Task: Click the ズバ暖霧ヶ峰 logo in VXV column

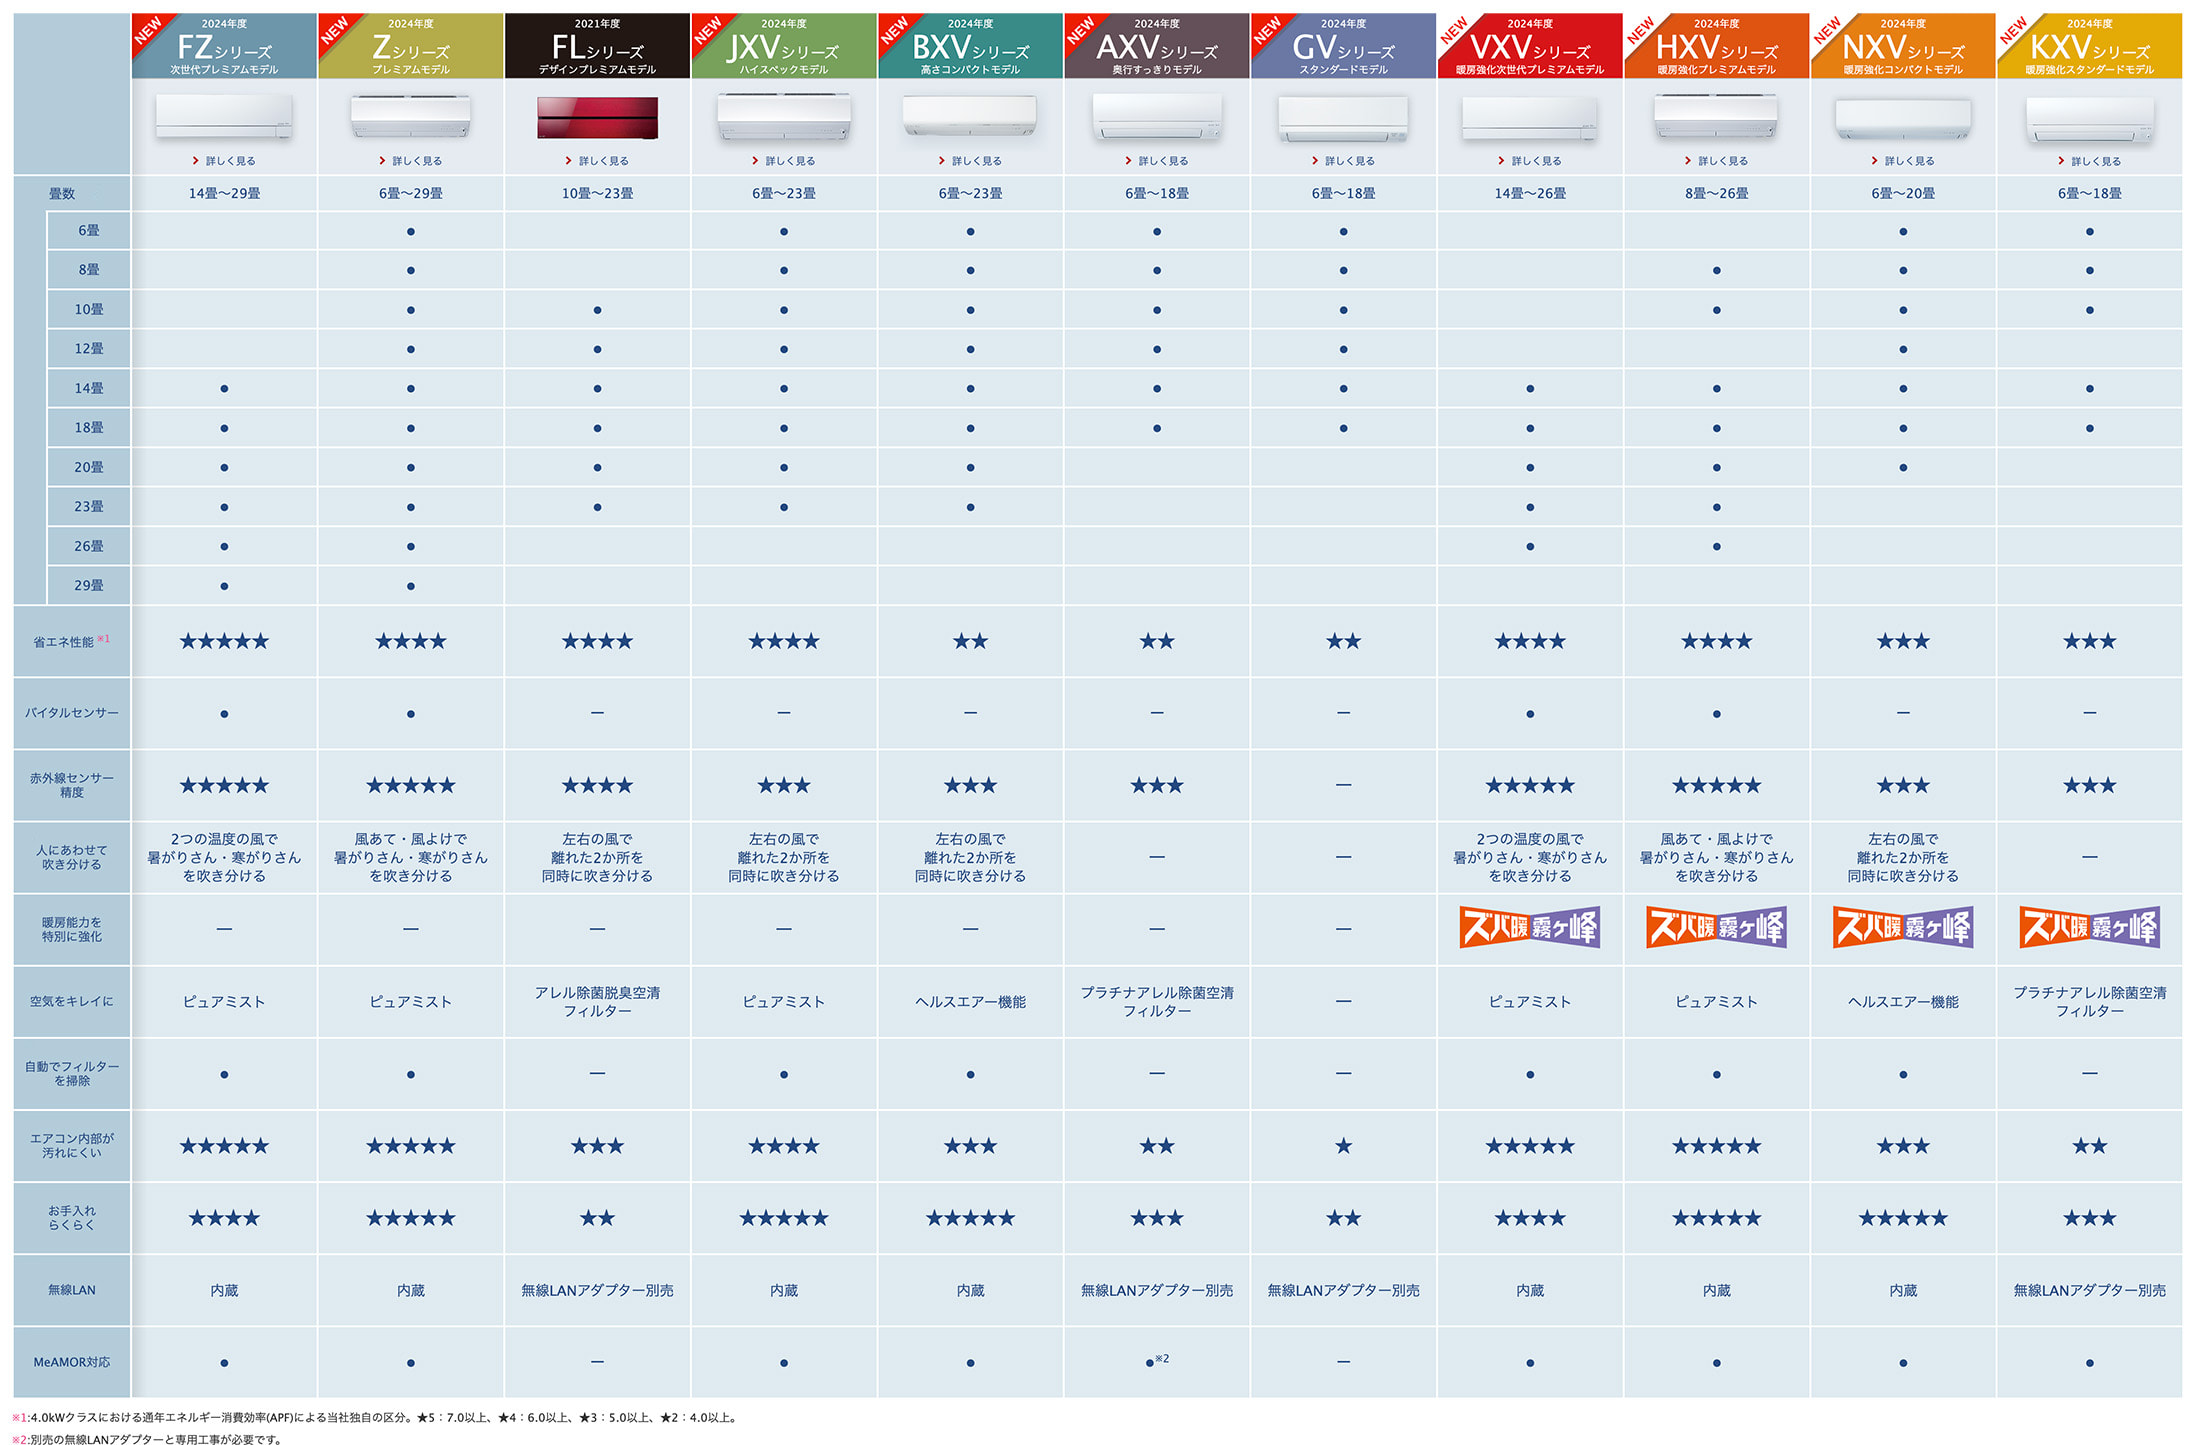Action: point(1529,927)
